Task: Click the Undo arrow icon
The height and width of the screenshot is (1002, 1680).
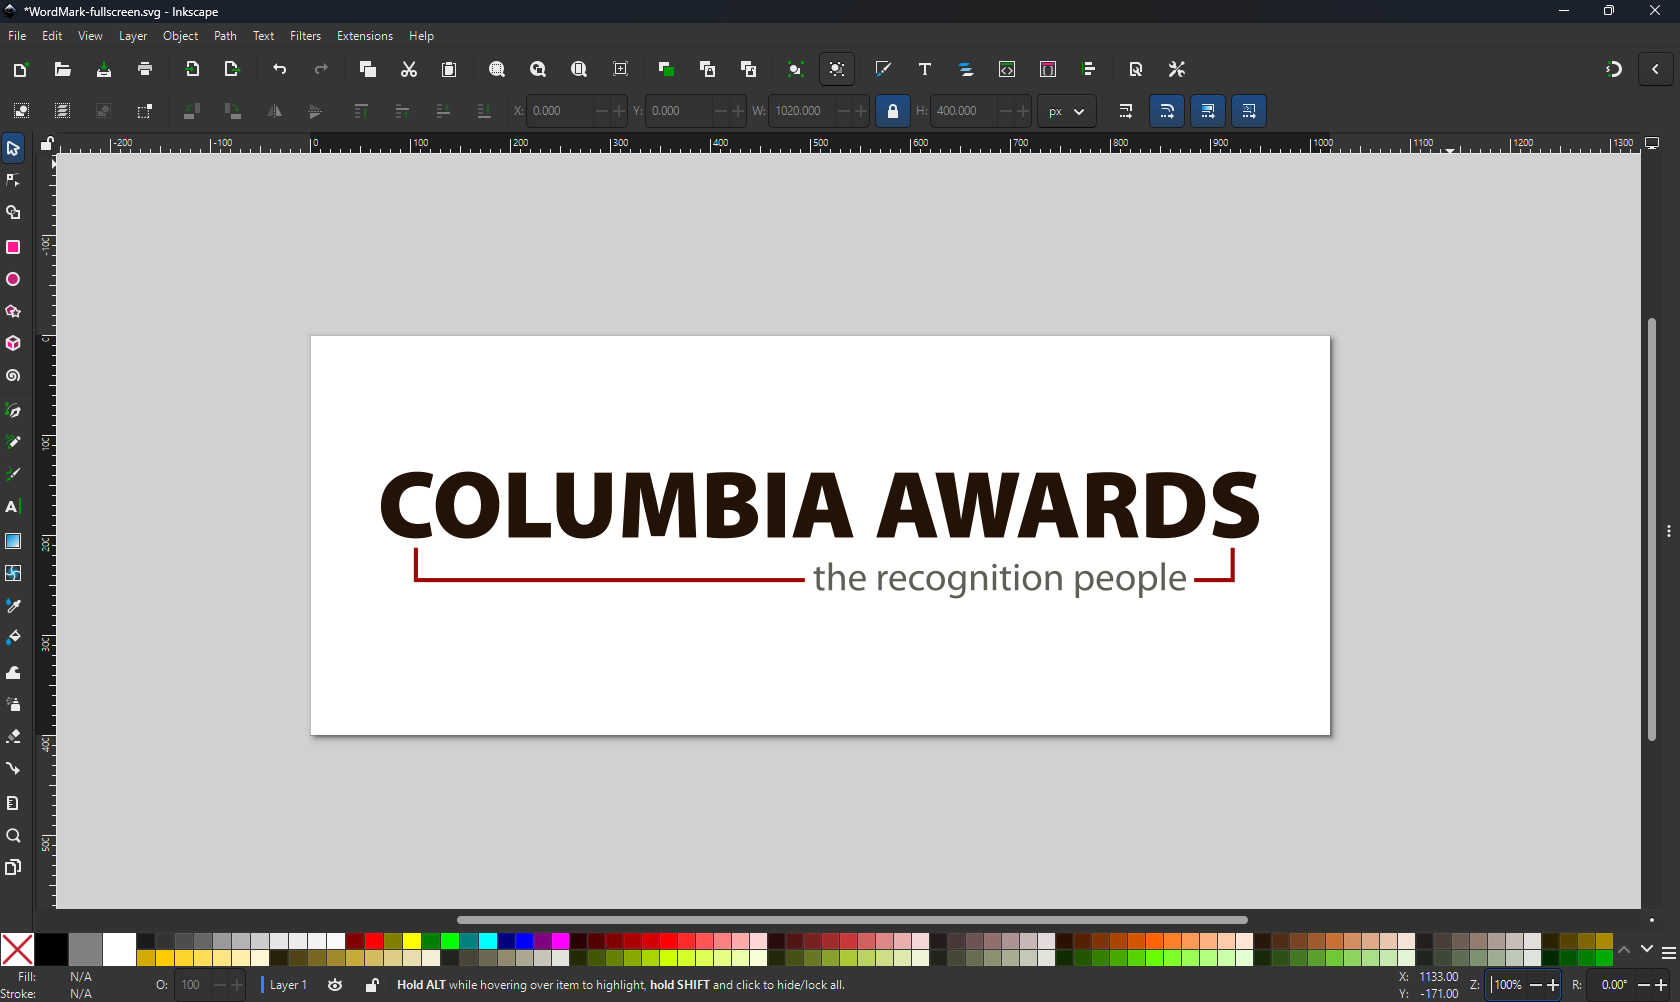Action: (280, 69)
